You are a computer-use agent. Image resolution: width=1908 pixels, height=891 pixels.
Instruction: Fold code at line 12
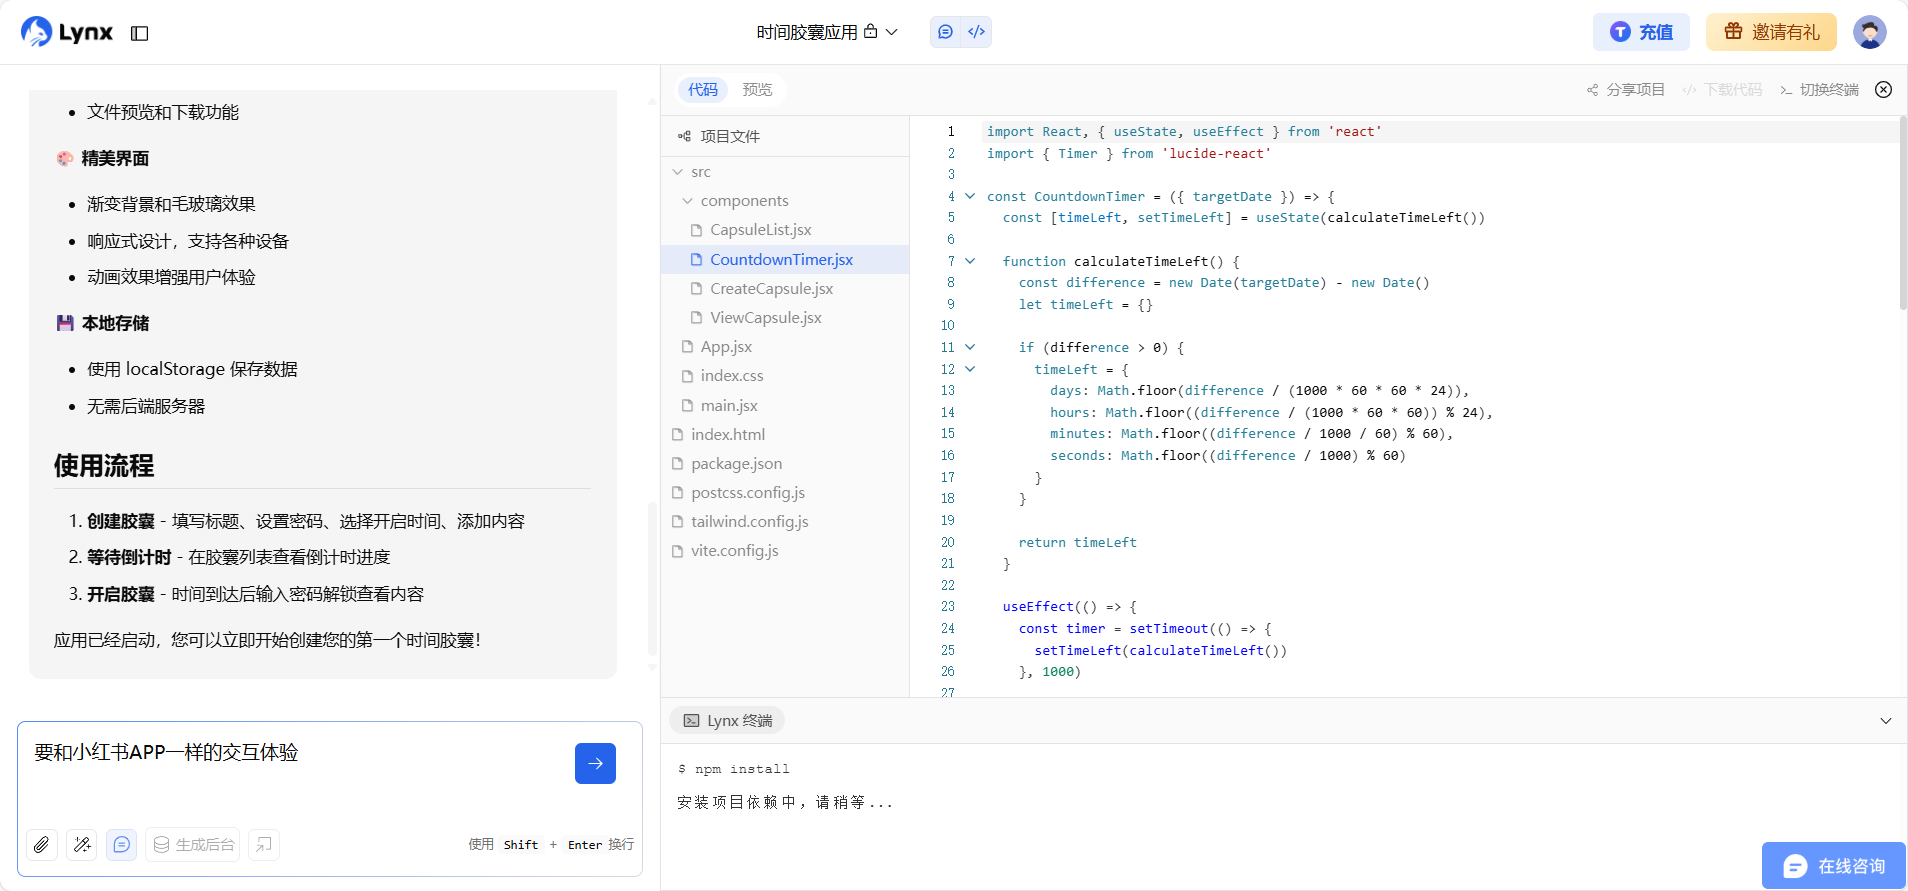click(970, 369)
